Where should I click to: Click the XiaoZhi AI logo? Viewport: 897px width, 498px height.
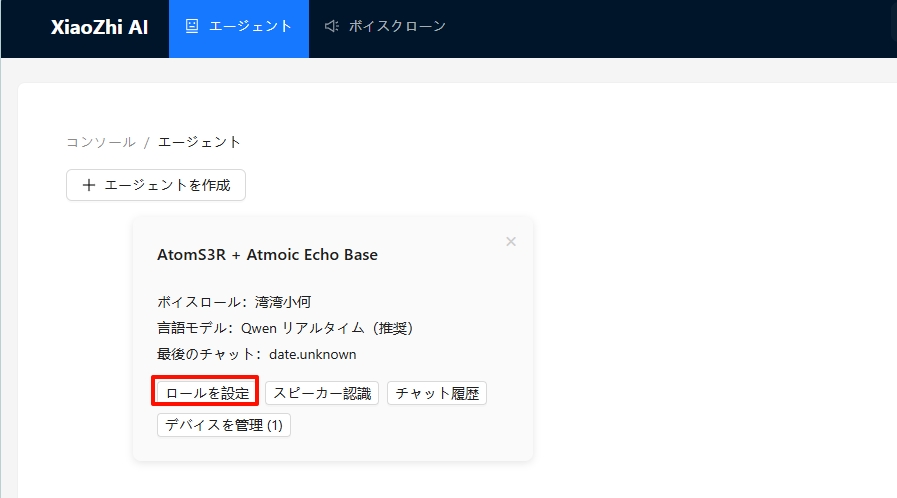(x=100, y=27)
